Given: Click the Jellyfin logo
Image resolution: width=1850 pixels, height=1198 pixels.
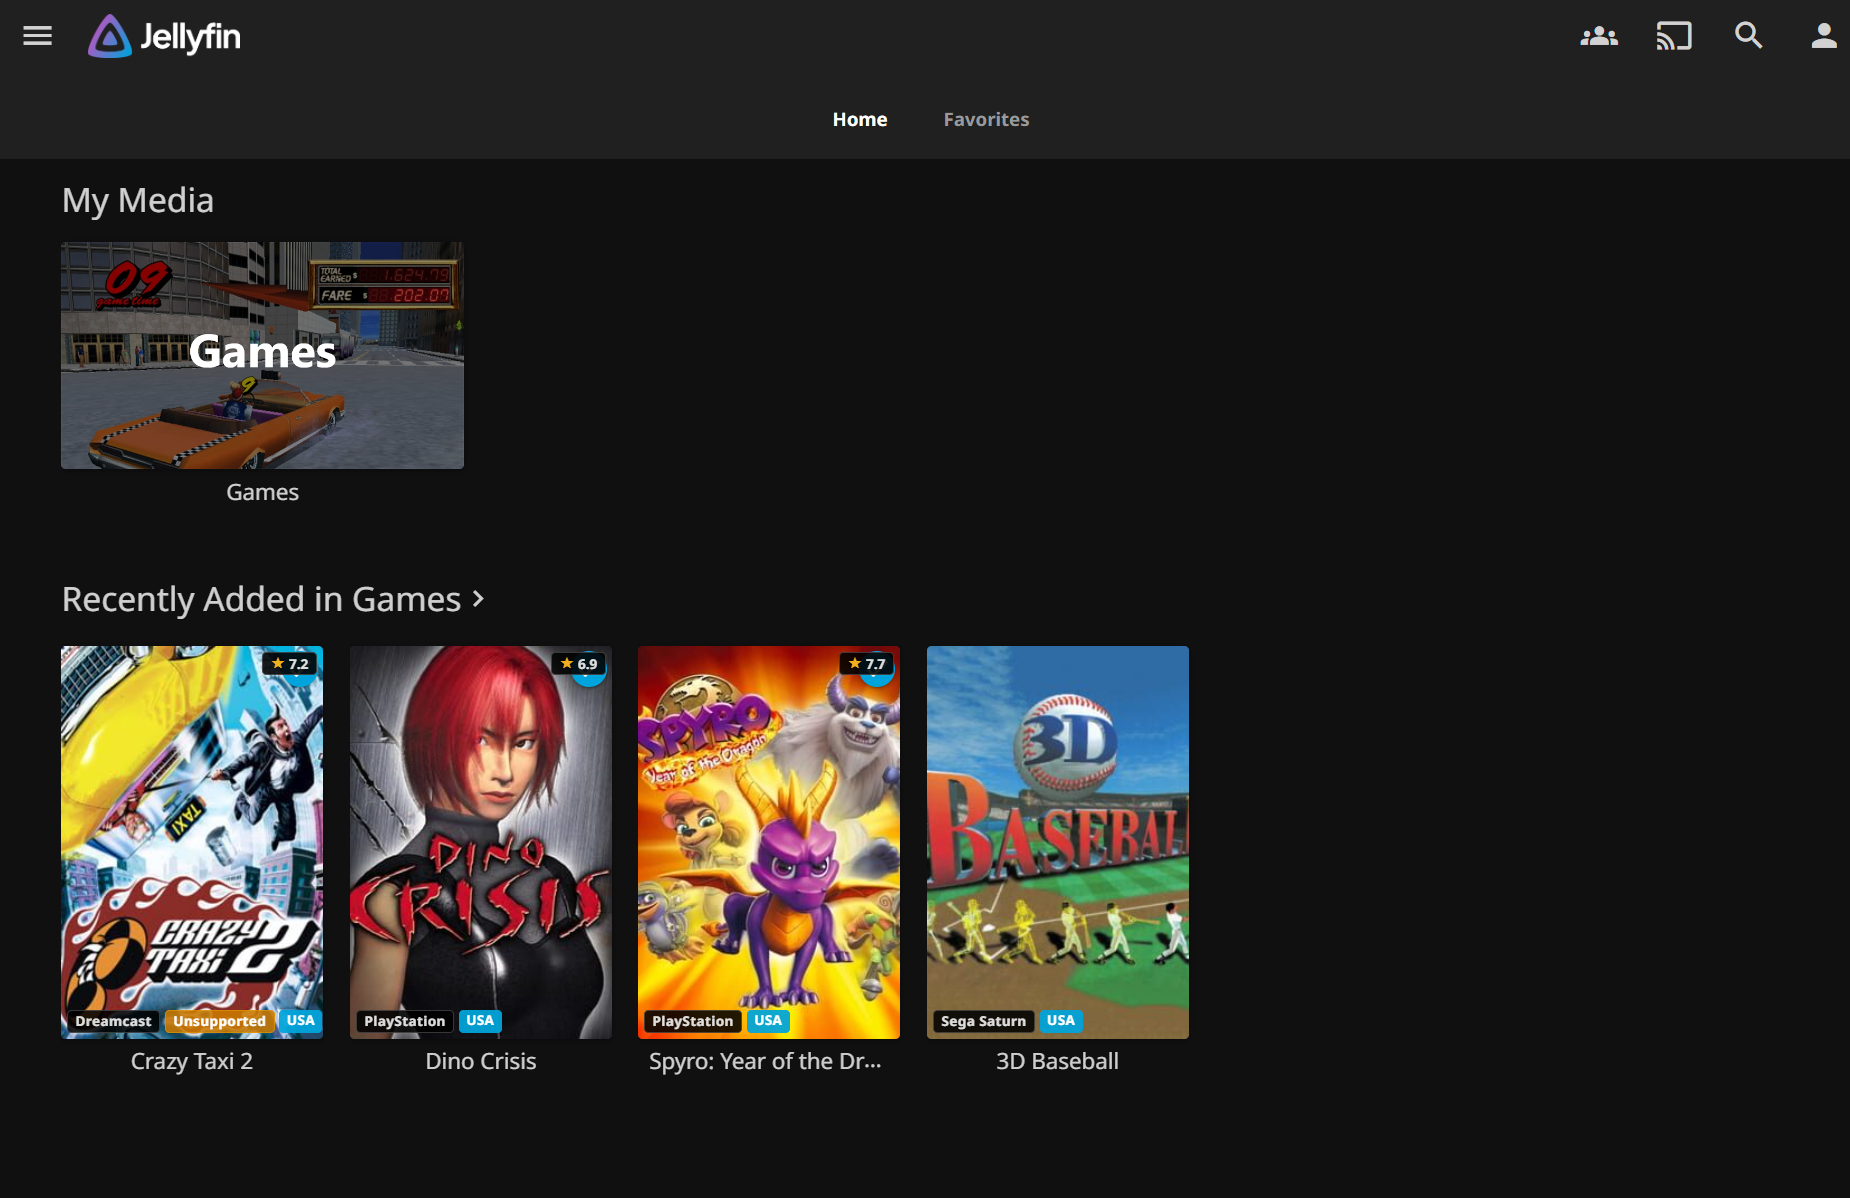Looking at the screenshot, I should point(164,37).
